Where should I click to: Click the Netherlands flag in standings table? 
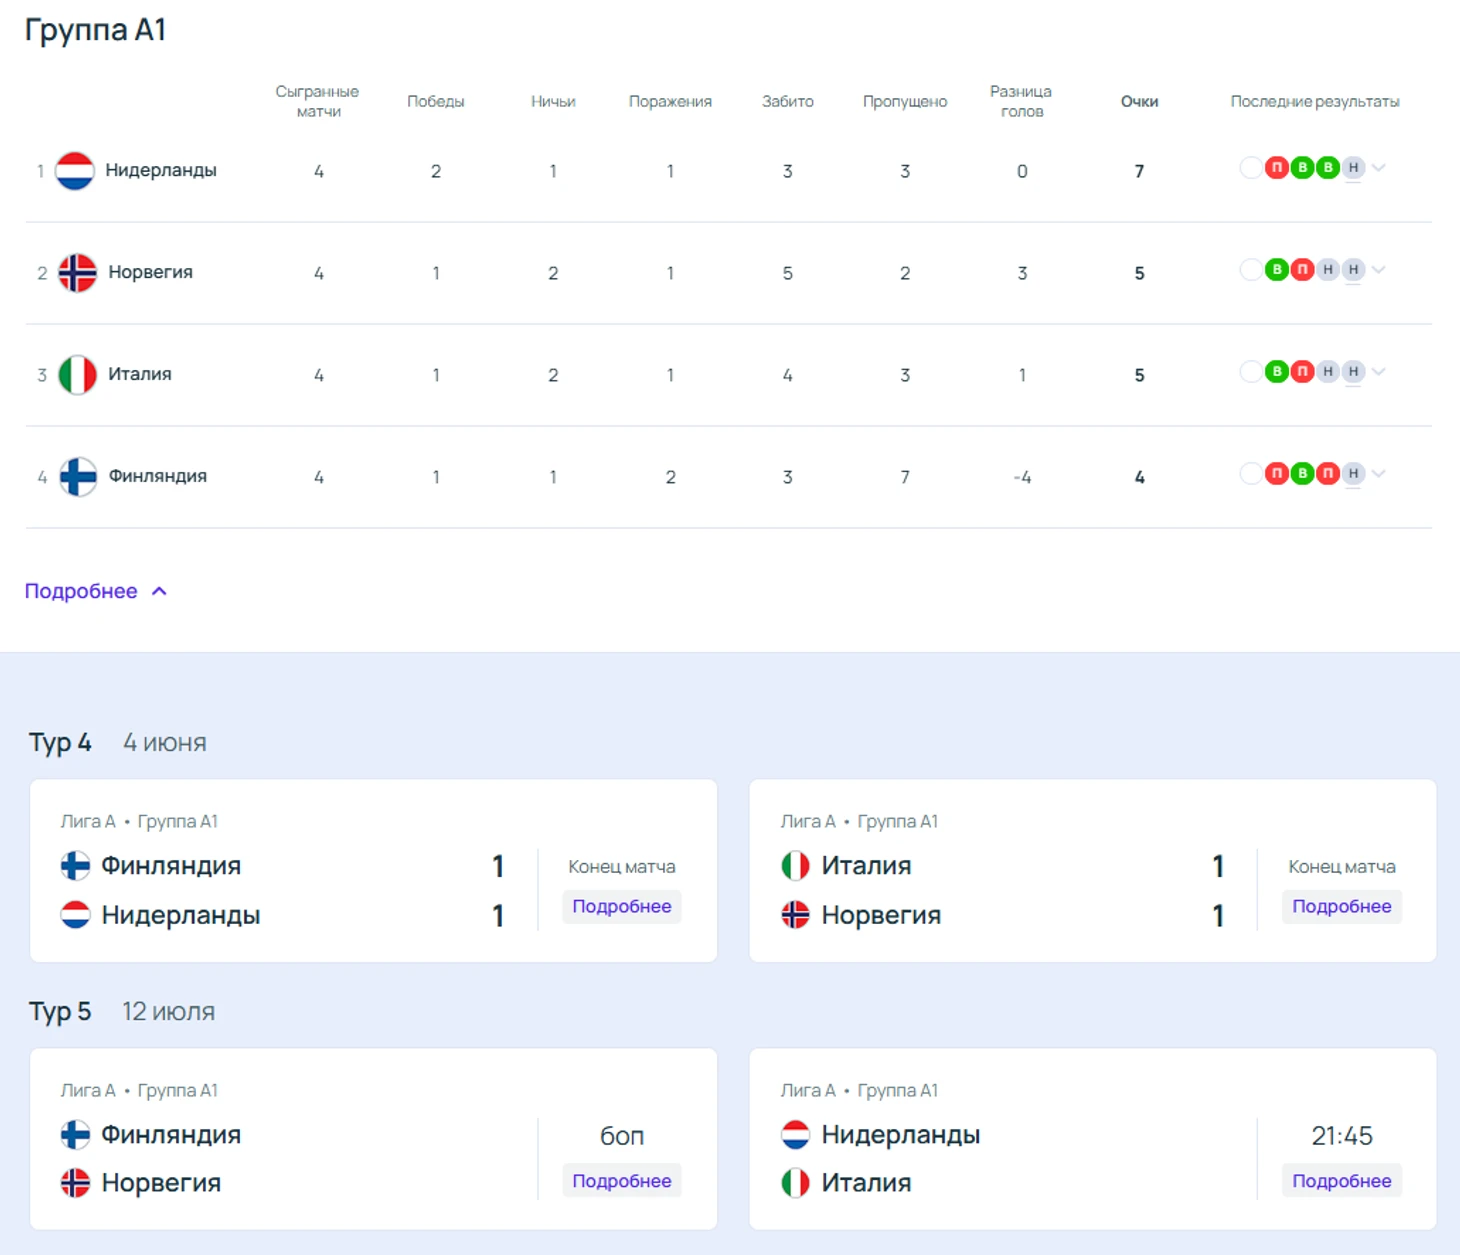[75, 171]
